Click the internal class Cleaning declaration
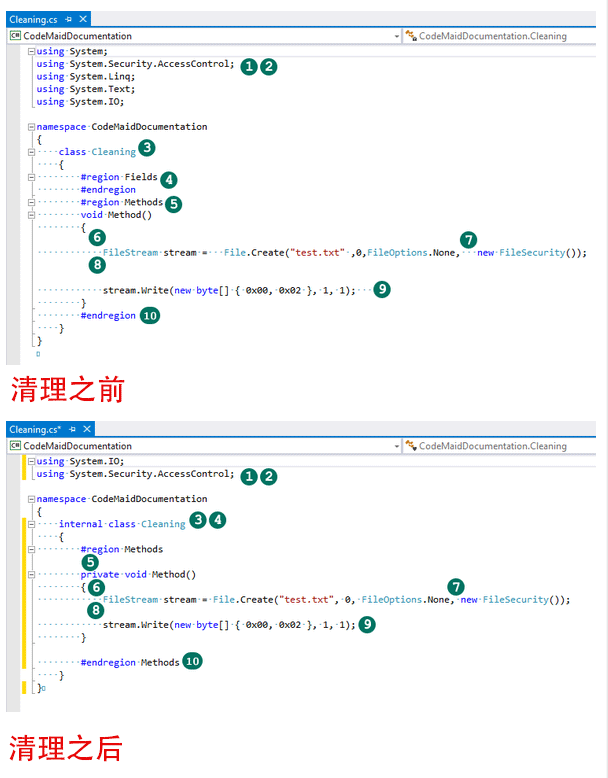 [122, 524]
